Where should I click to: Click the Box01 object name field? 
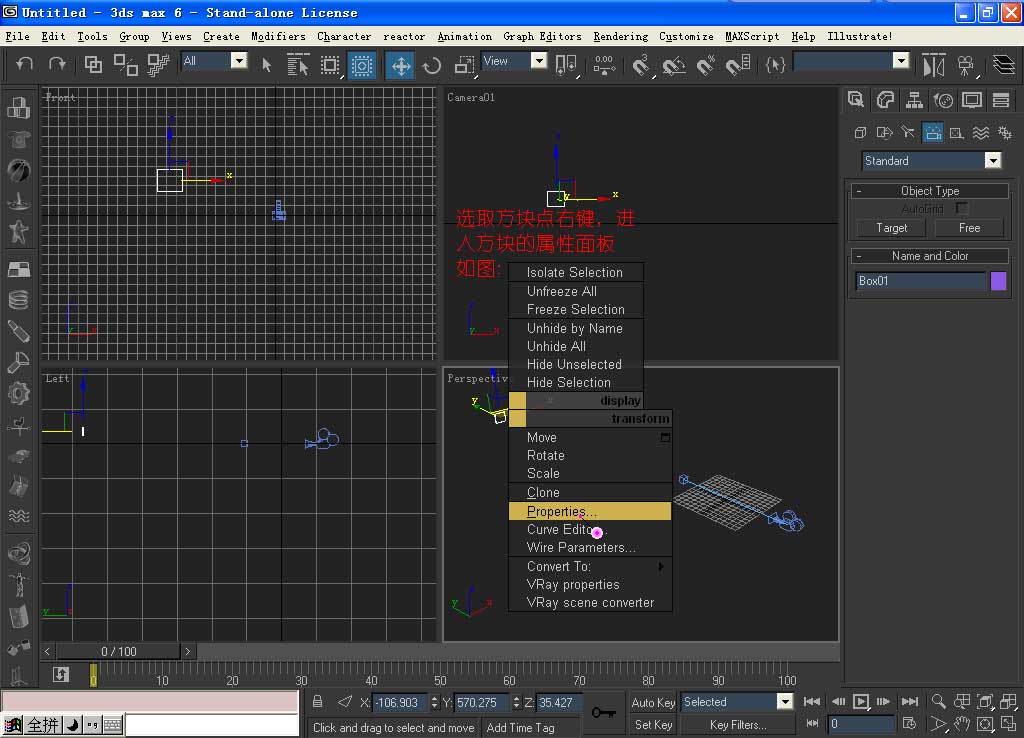(x=920, y=281)
